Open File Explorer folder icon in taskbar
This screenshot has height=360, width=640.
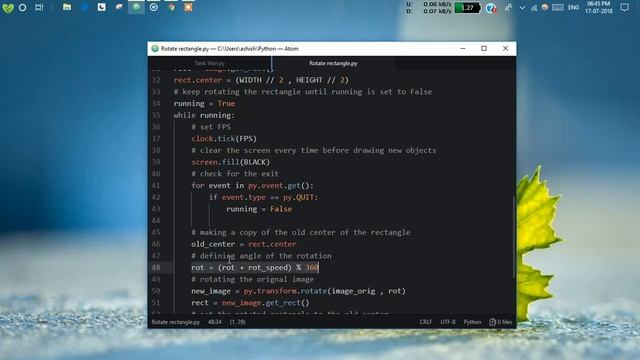pos(67,7)
